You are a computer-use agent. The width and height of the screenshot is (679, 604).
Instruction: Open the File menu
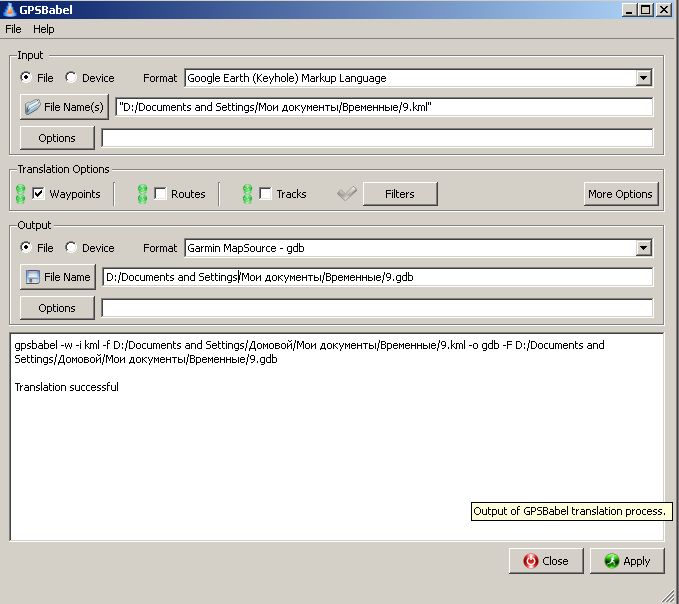13,29
